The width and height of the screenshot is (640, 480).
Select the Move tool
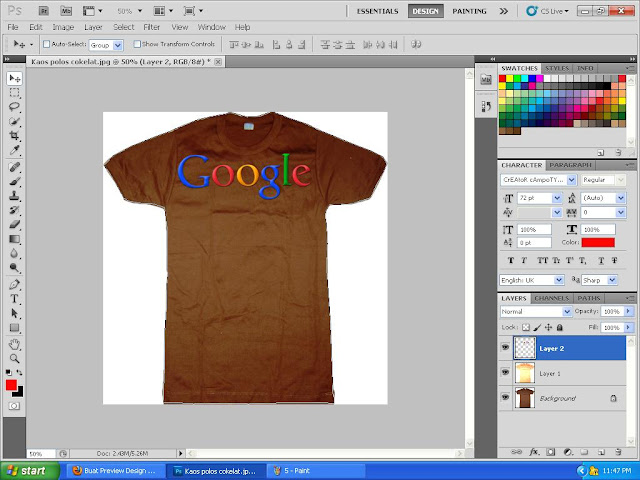click(x=14, y=78)
